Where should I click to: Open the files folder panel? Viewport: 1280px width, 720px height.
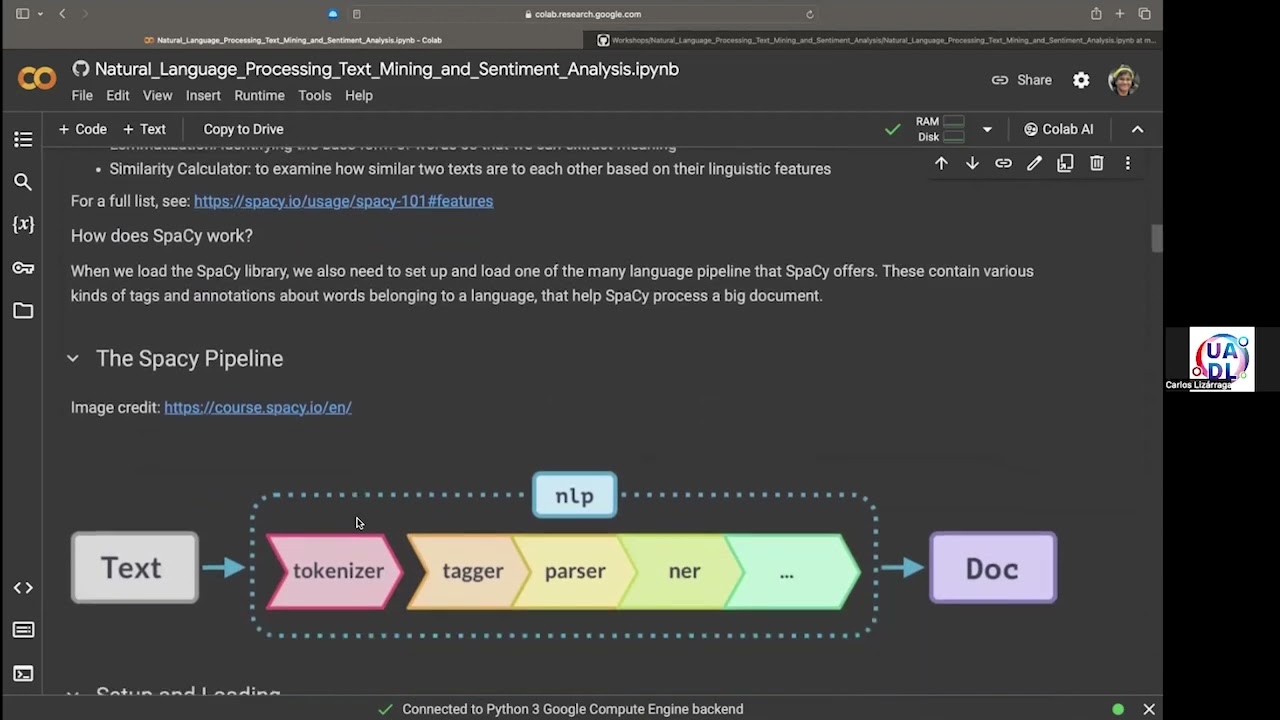[23, 311]
